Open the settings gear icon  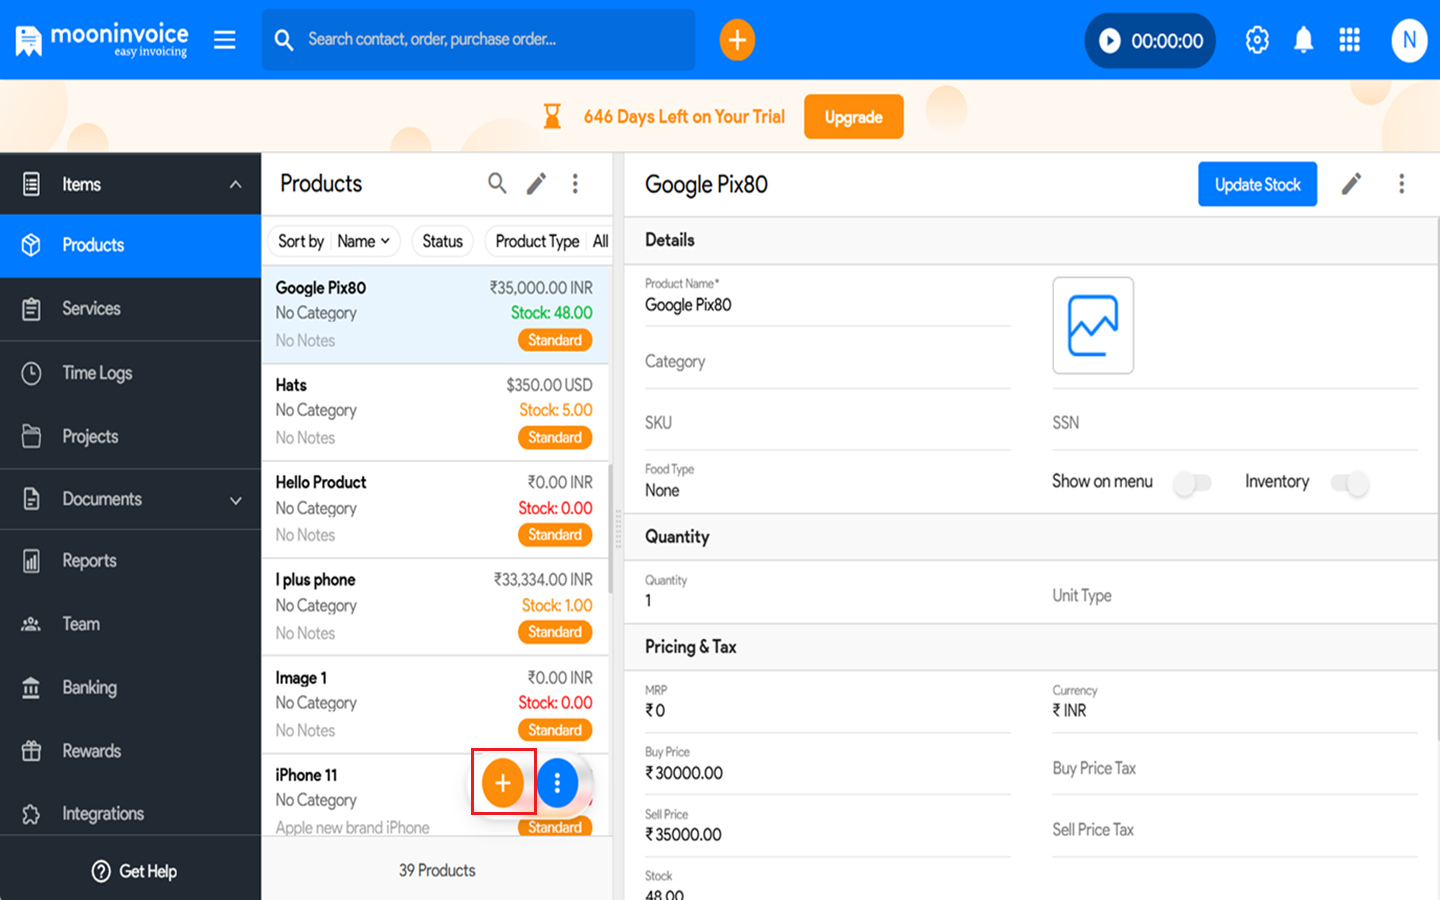pyautogui.click(x=1257, y=40)
